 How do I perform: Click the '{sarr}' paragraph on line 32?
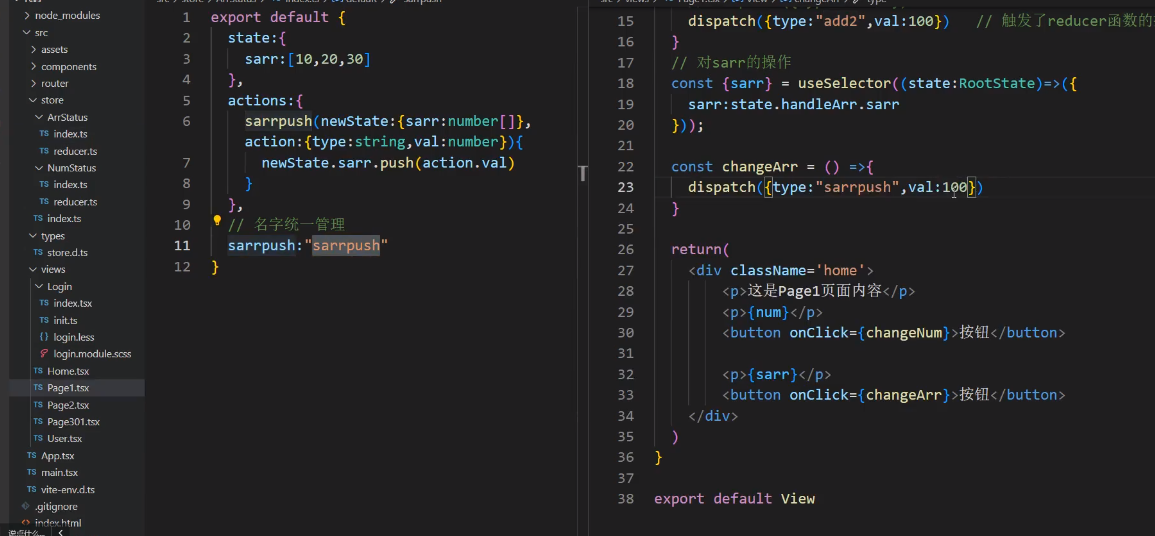pyautogui.click(x=777, y=375)
